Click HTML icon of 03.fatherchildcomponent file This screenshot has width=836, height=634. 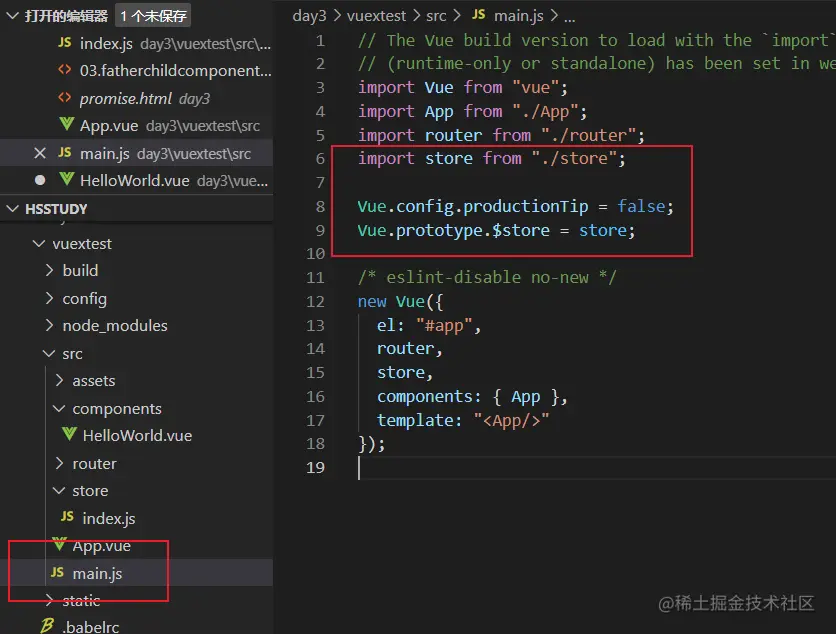tap(65, 70)
